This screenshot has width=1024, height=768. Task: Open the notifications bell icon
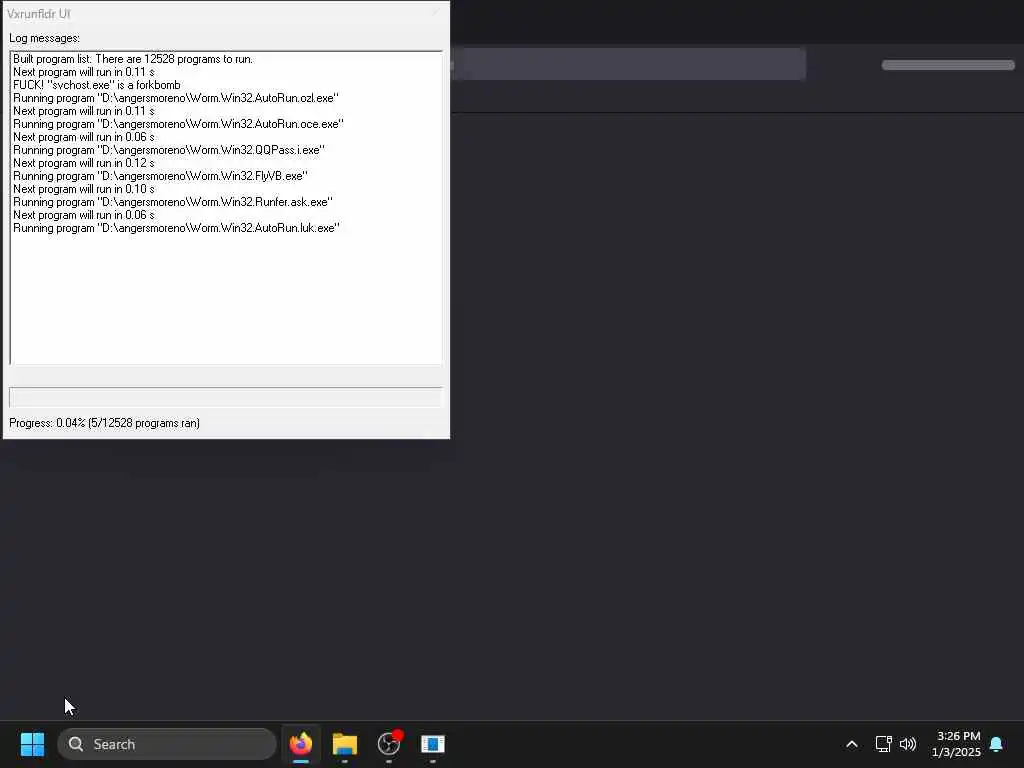(997, 744)
